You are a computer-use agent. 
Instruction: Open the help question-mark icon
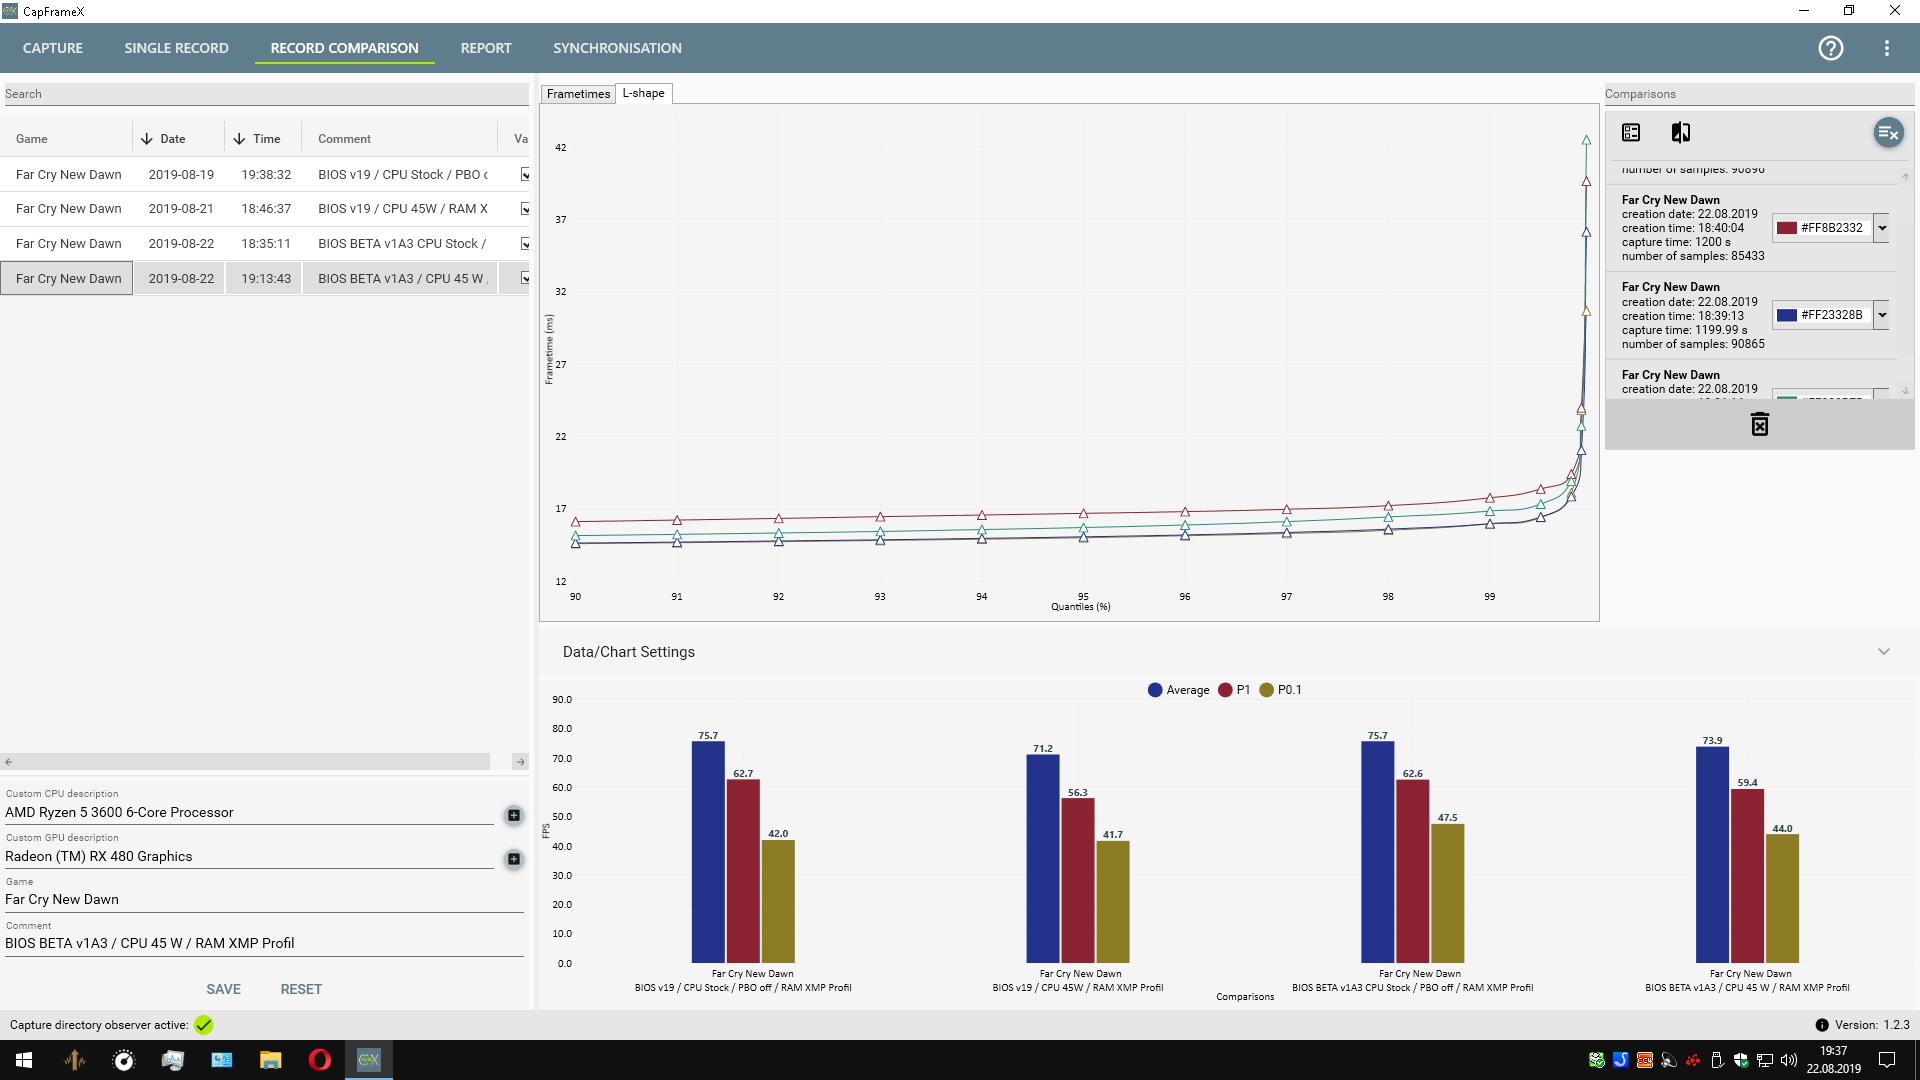(x=1830, y=48)
